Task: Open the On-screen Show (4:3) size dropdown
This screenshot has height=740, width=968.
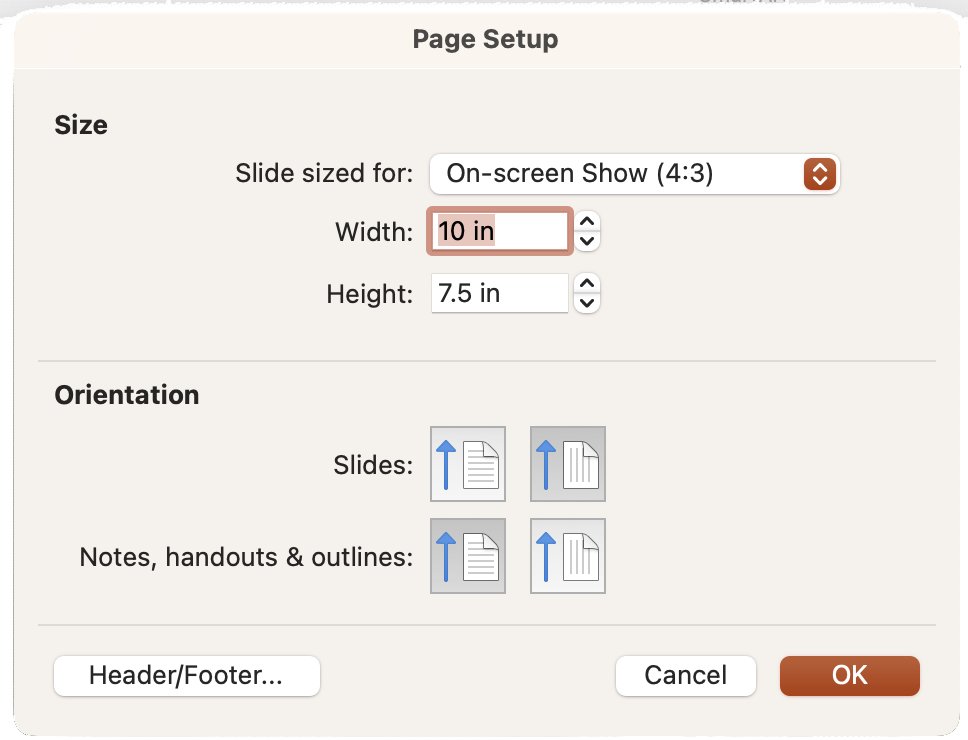Action: pyautogui.click(x=634, y=173)
